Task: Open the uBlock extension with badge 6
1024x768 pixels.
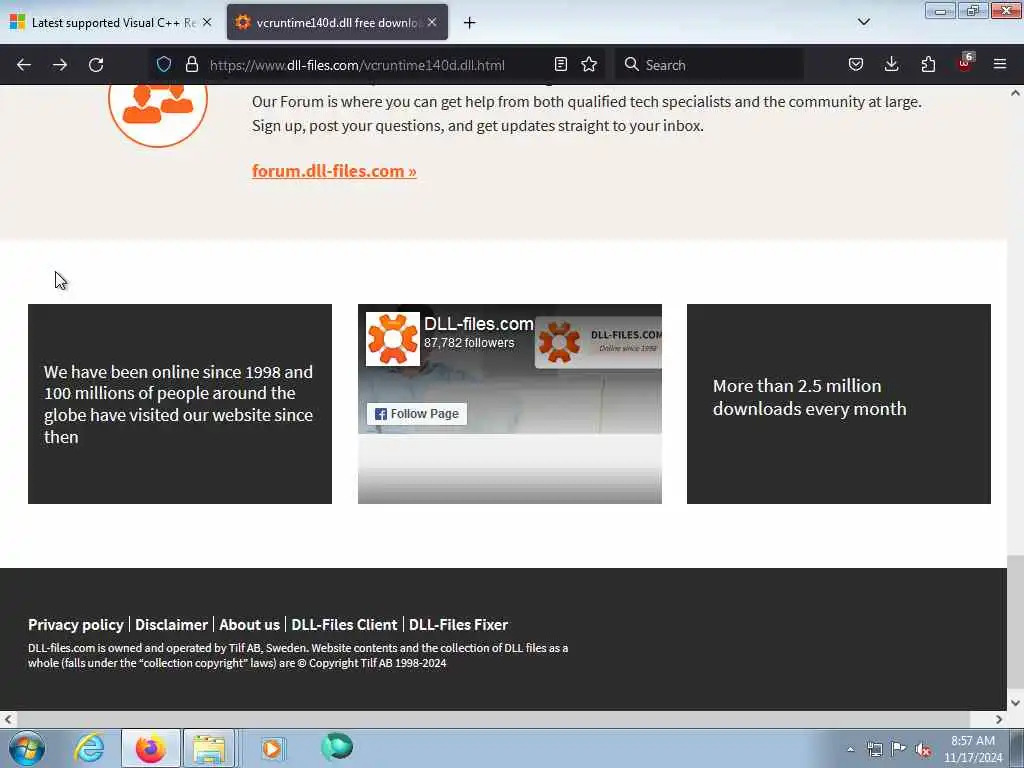Action: point(965,63)
